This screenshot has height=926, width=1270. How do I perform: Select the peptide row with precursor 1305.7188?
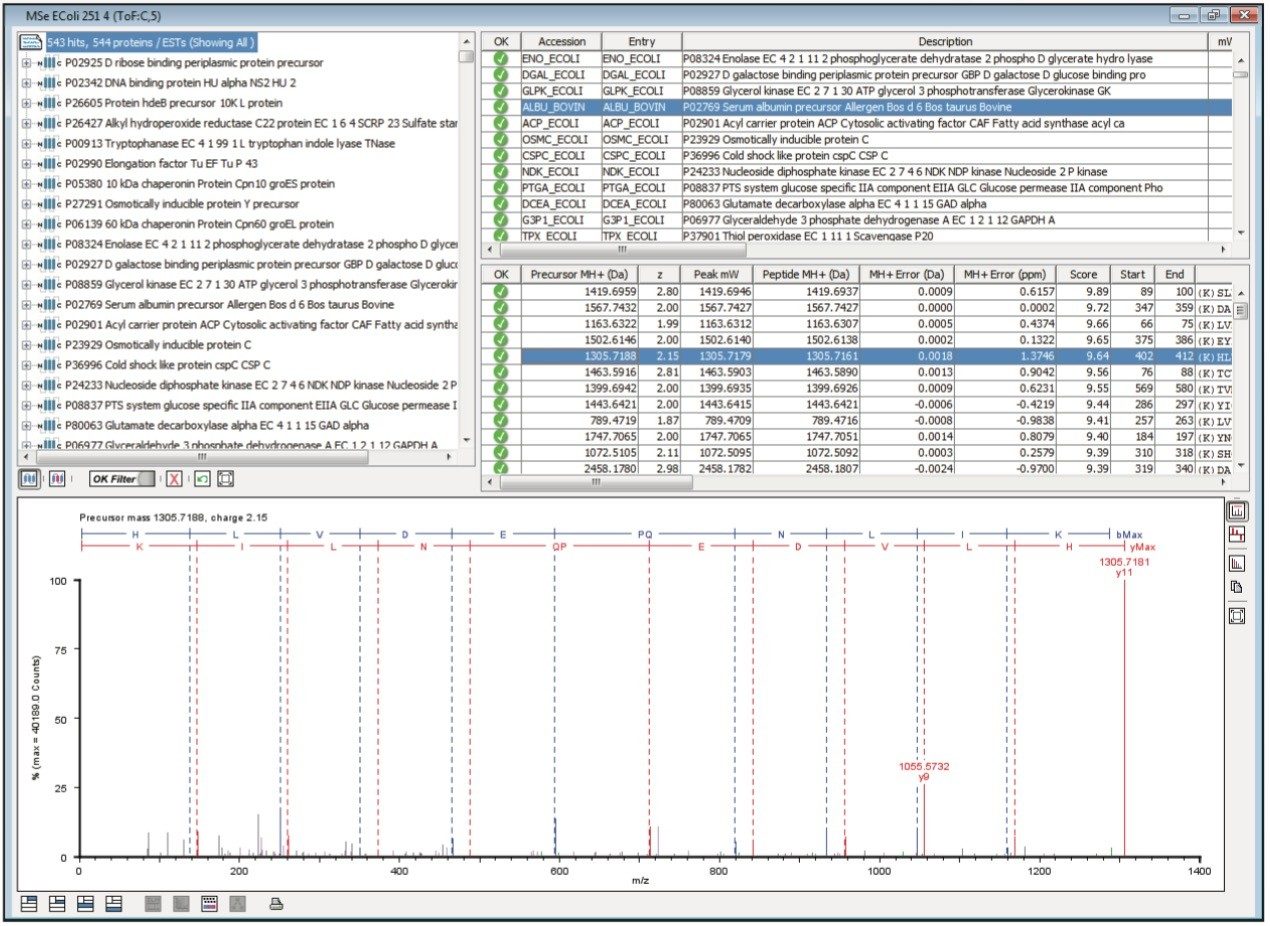(x=859, y=355)
